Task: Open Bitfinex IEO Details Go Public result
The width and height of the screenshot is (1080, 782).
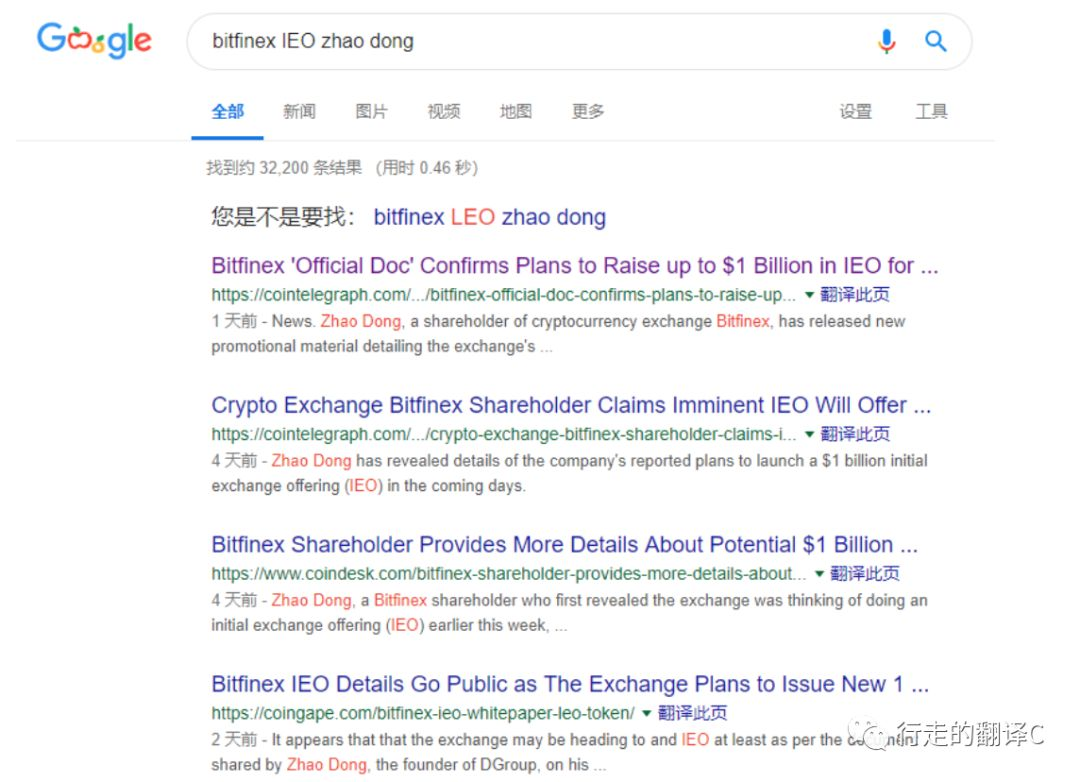Action: pos(570,684)
